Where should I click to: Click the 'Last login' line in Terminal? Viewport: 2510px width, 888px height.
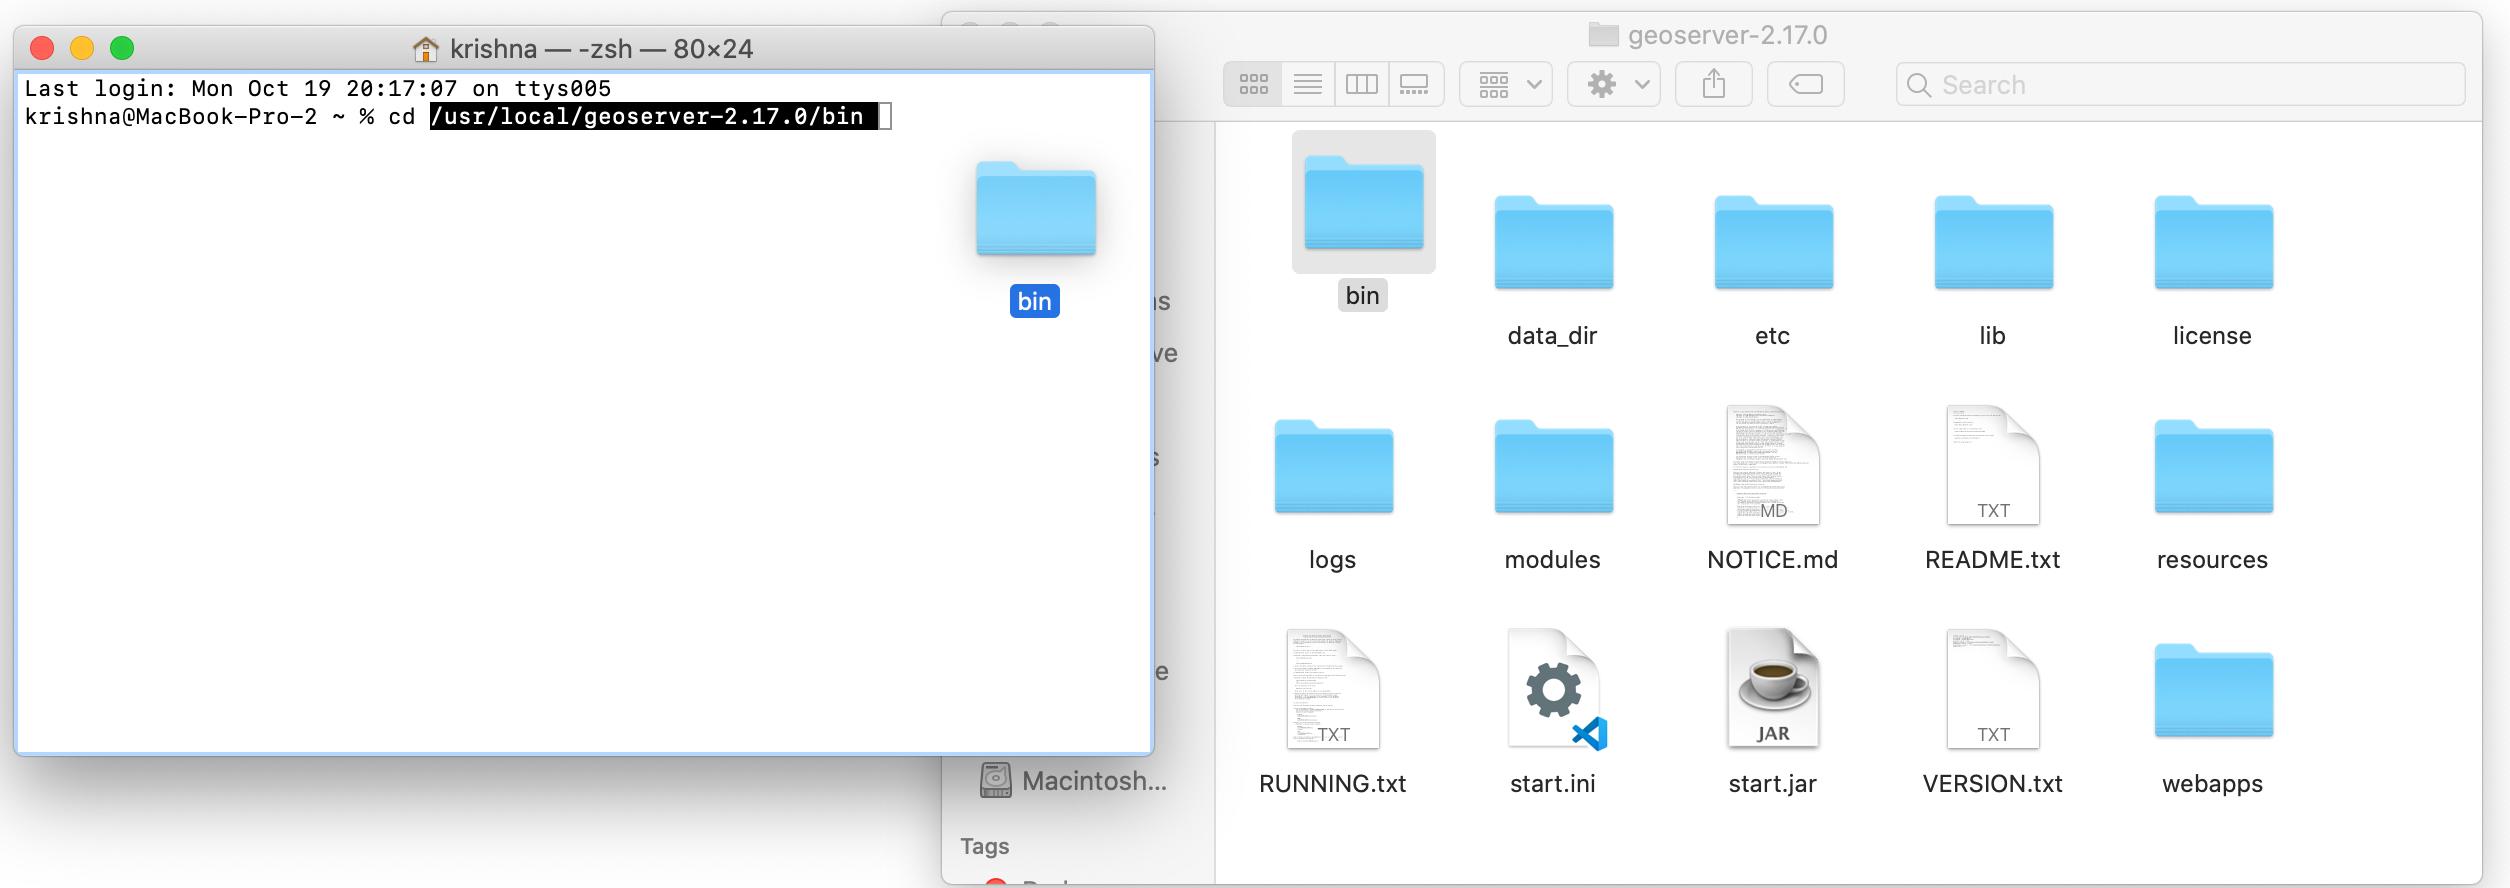pos(318,88)
